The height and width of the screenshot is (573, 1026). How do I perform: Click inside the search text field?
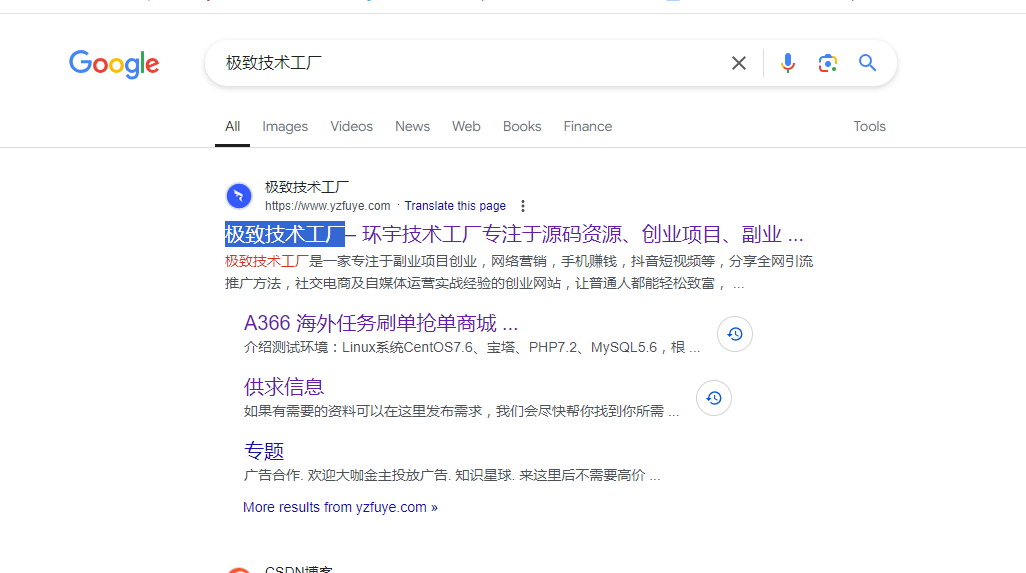click(x=470, y=64)
